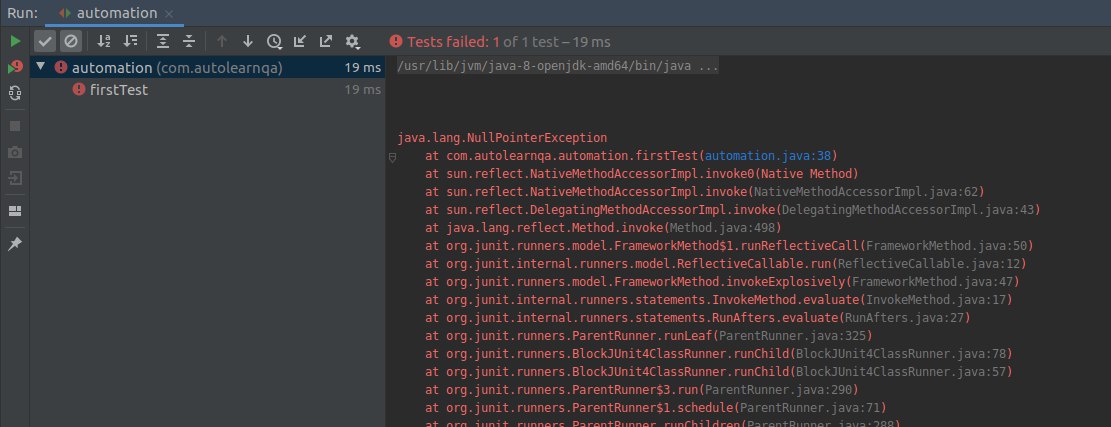This screenshot has height=427, width=1111.
Task: Open FrameworkMethod.java:47 stack link
Action: point(932,283)
